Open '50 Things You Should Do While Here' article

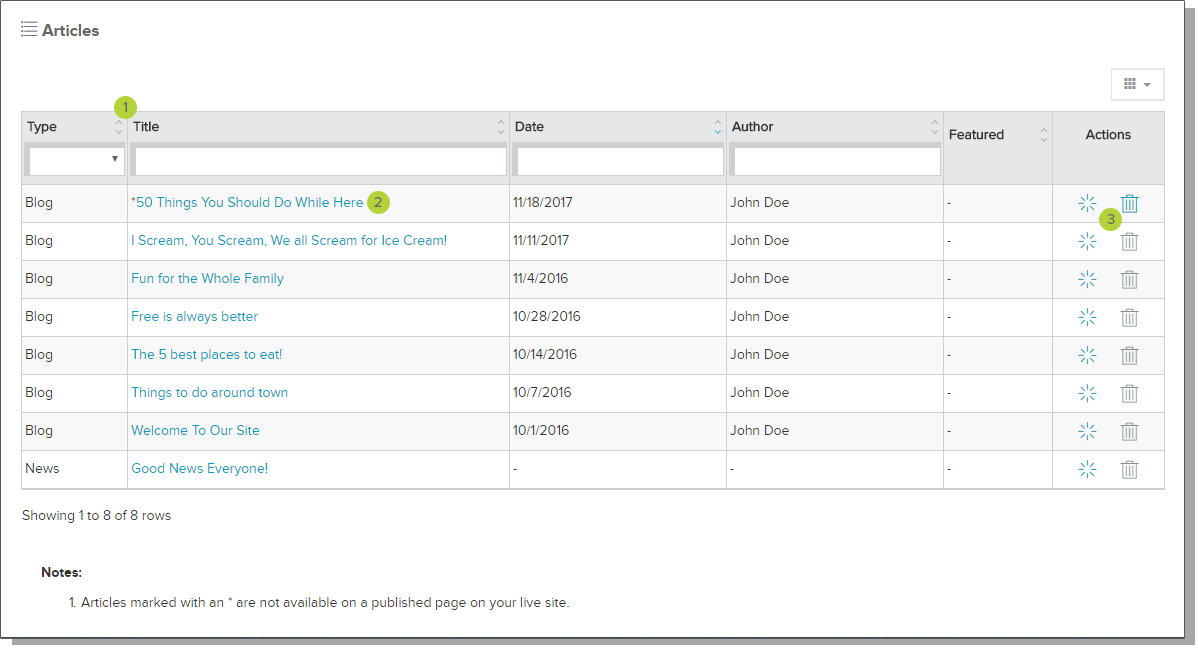pyautogui.click(x=249, y=203)
